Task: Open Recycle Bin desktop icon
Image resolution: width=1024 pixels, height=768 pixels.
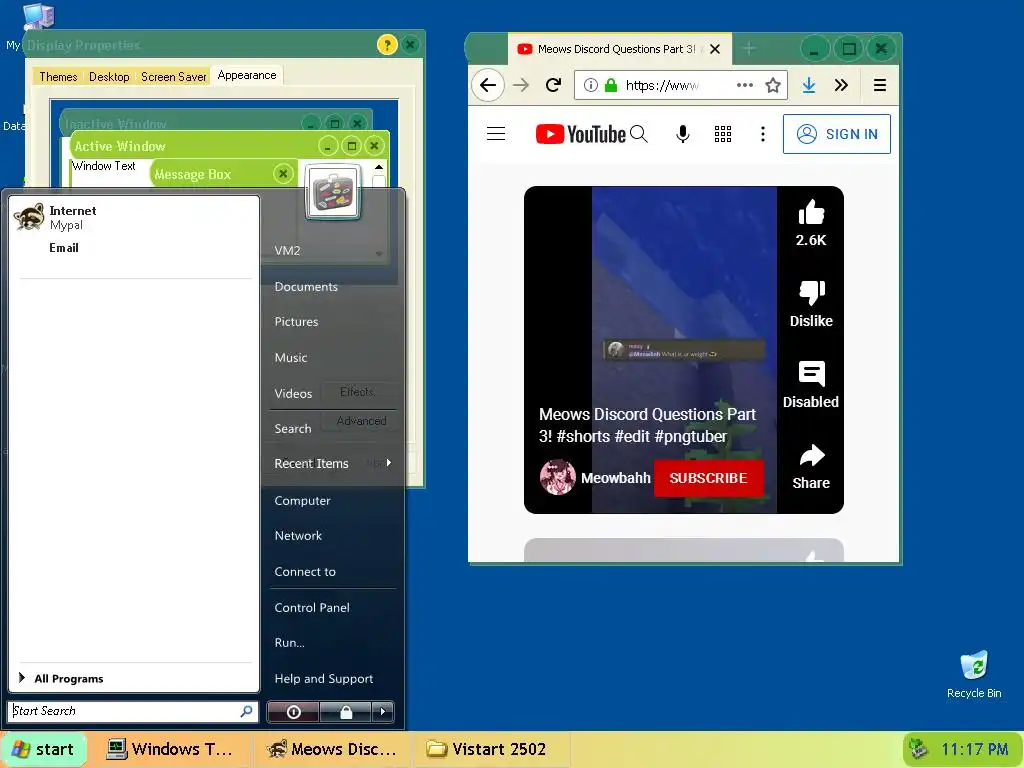Action: pos(974,675)
